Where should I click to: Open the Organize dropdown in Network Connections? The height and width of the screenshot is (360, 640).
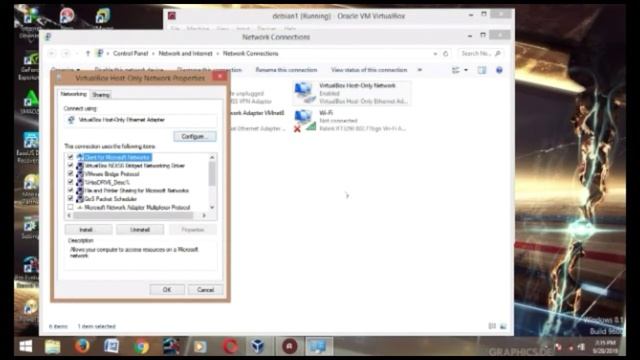65,70
